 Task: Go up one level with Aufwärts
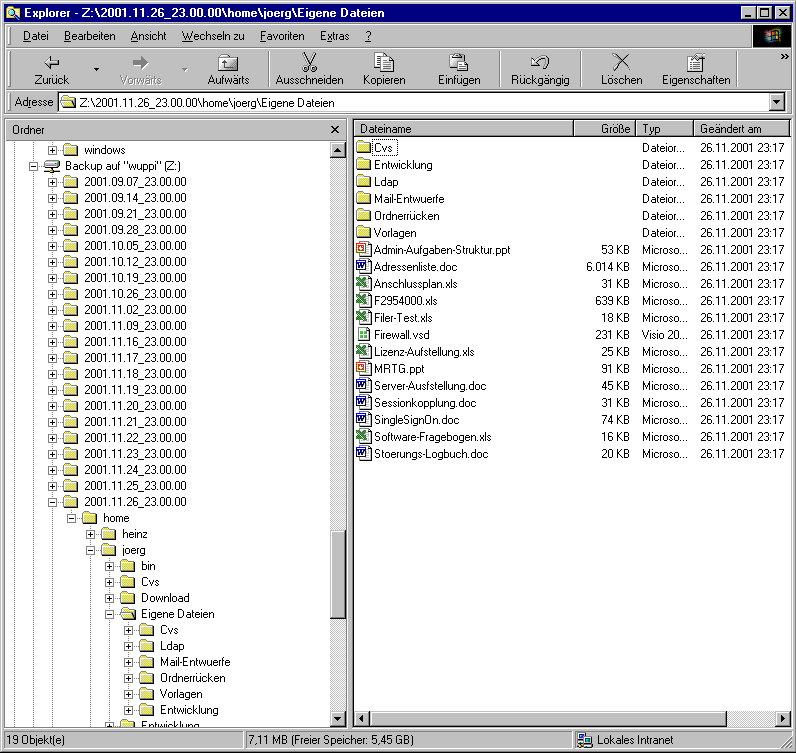tap(228, 63)
